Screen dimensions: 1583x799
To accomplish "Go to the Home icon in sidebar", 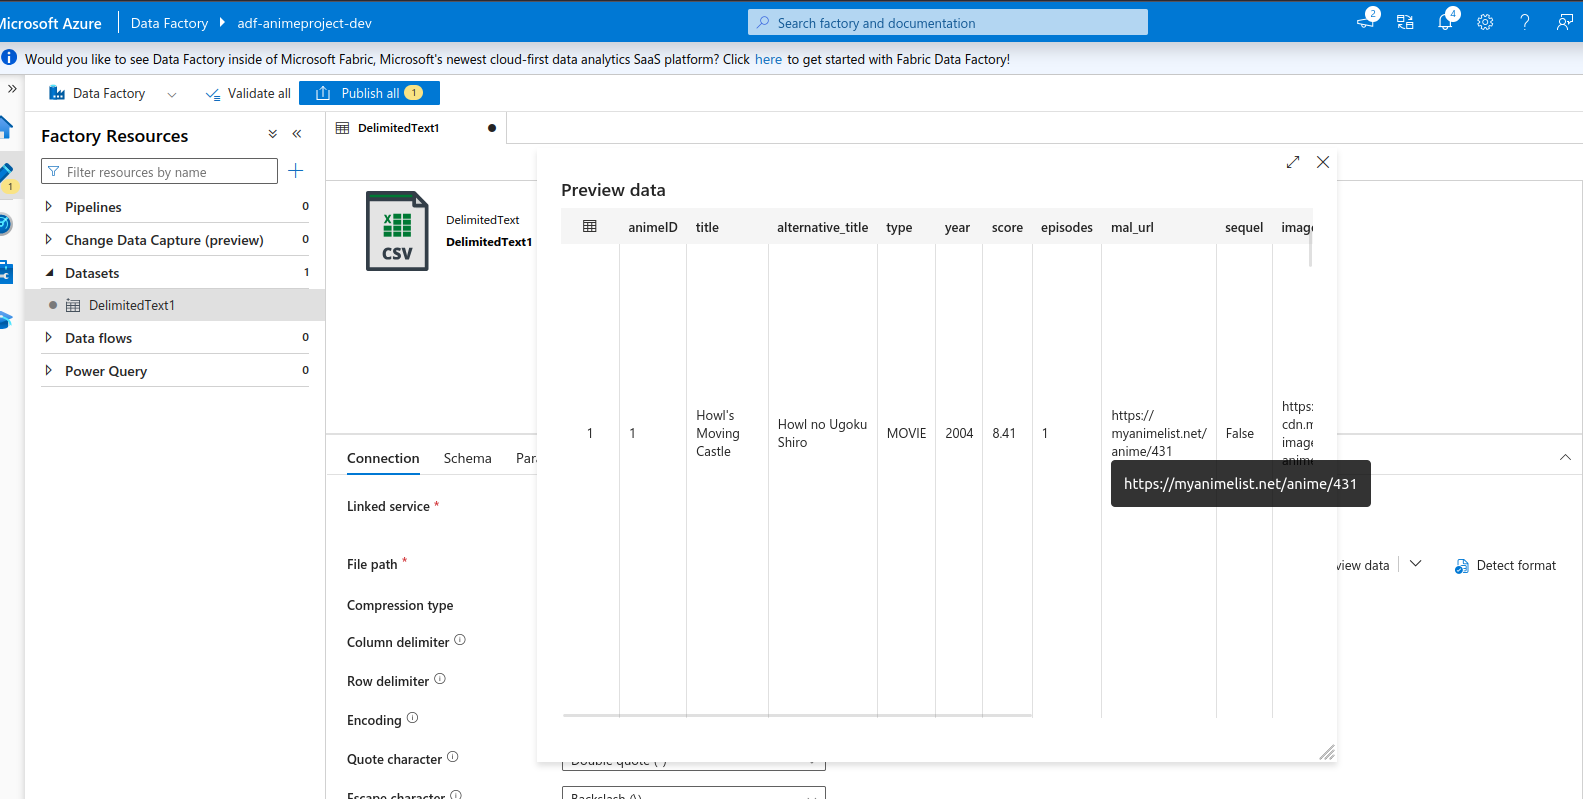I will pos(6,127).
